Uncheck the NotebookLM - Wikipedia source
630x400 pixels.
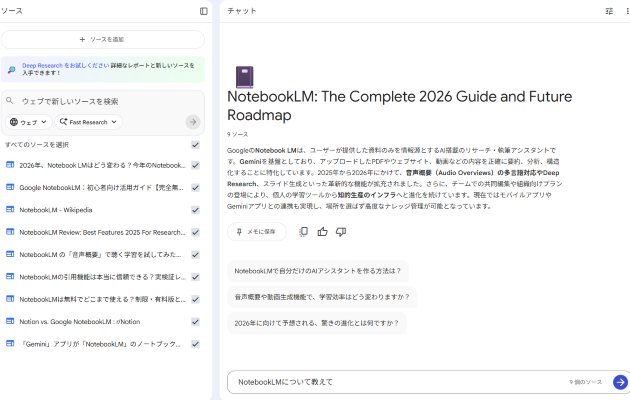pos(195,210)
